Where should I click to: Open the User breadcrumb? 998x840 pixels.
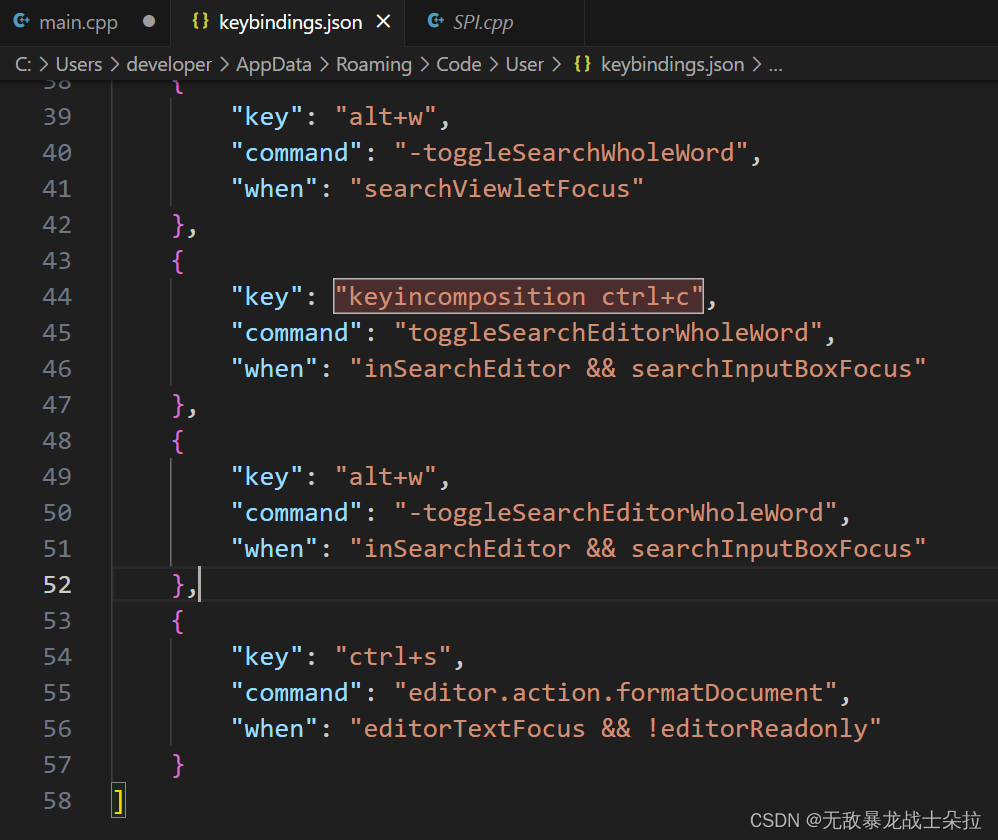(x=524, y=64)
